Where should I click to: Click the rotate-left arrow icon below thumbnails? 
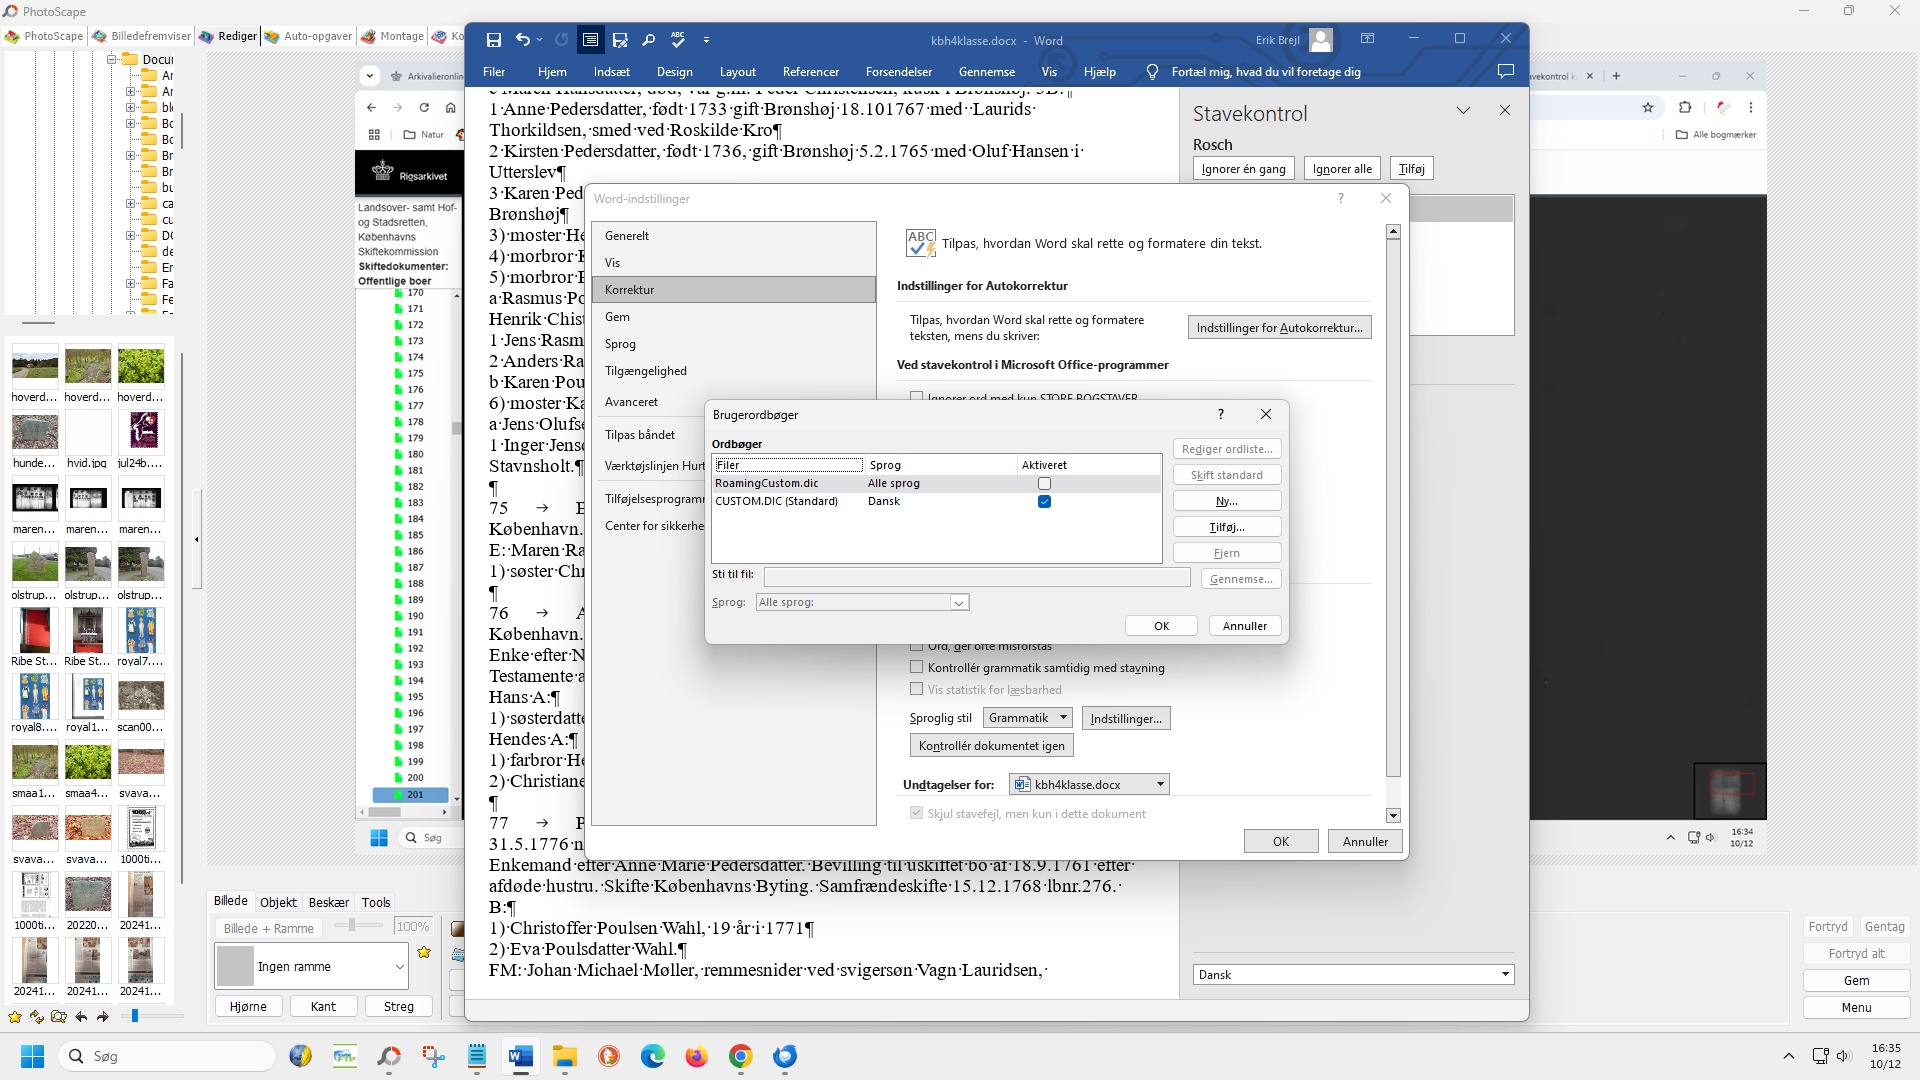[x=81, y=1017]
